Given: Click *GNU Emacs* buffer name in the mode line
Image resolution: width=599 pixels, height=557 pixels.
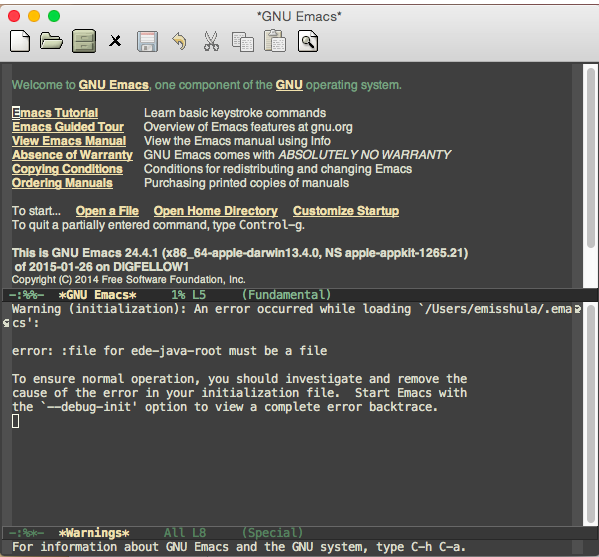Looking at the screenshot, I should (97, 295).
